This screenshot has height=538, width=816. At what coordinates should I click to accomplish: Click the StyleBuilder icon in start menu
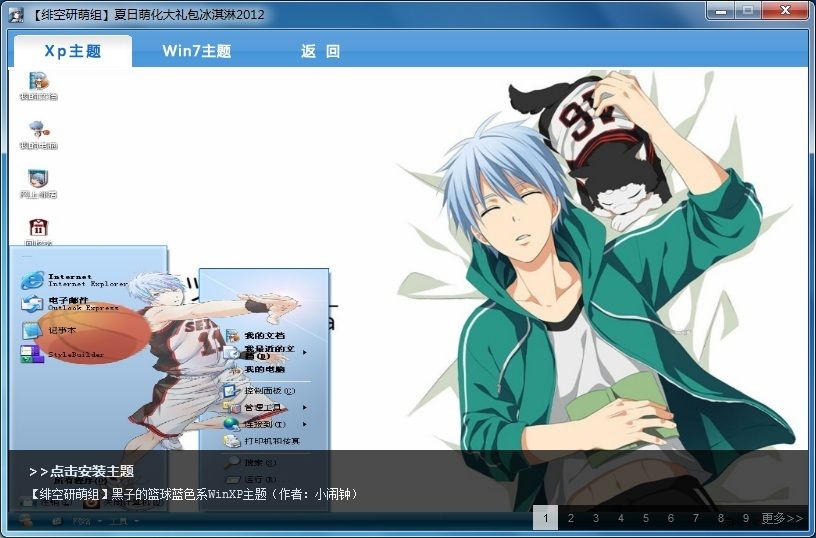tap(33, 353)
